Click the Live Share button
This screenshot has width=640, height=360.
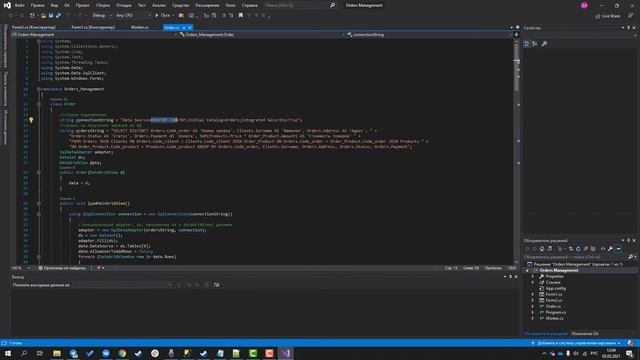pos(608,16)
